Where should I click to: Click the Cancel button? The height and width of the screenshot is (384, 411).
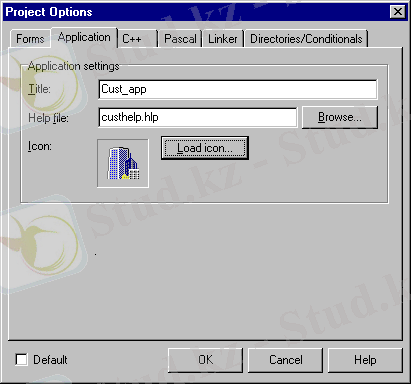(x=286, y=360)
